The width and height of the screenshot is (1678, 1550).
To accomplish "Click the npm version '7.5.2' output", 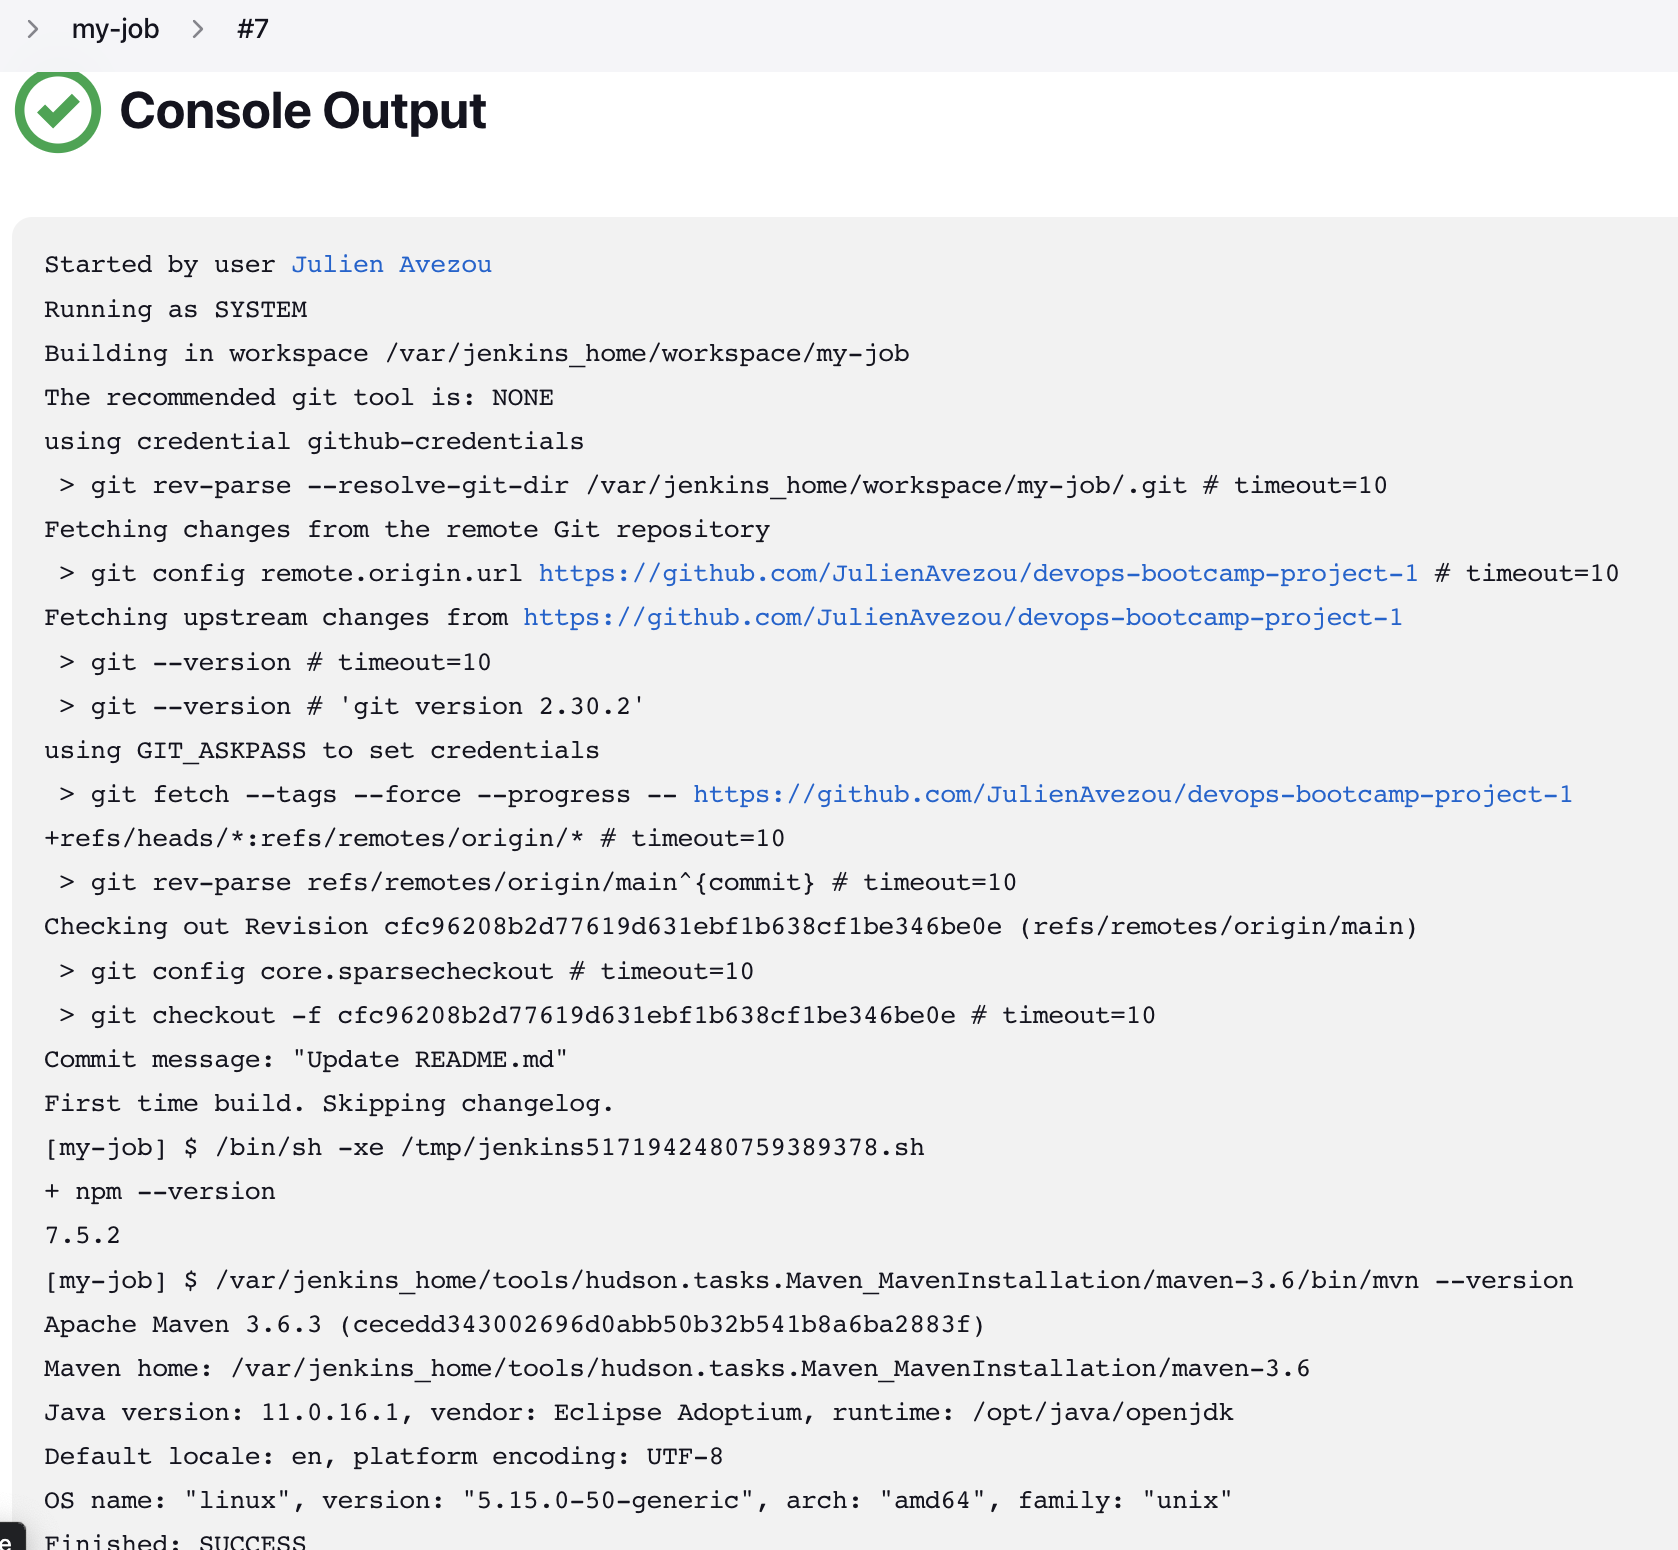I will click(x=82, y=1236).
